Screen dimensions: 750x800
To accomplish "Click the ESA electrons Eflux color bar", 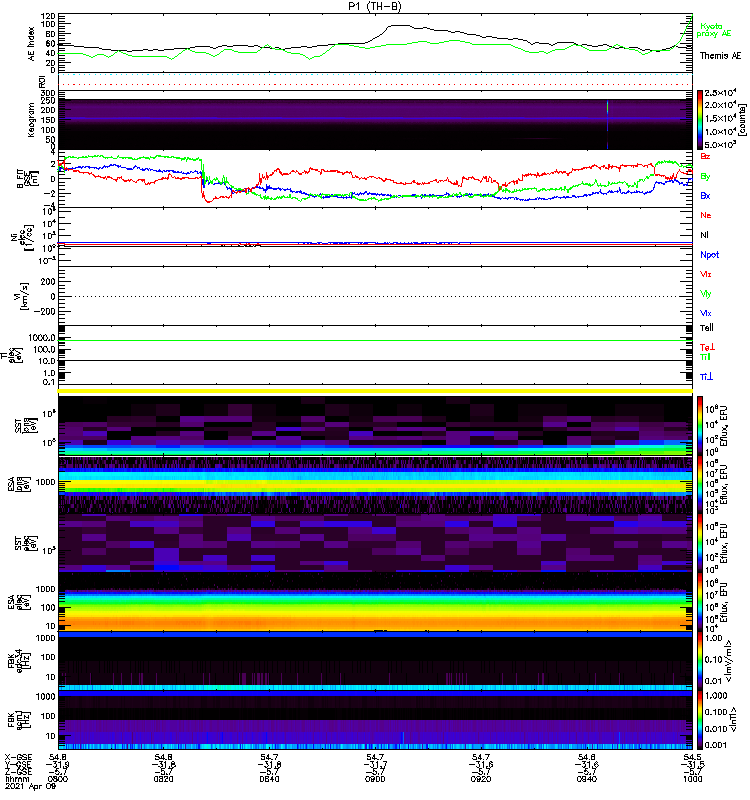I will click(x=699, y=602).
